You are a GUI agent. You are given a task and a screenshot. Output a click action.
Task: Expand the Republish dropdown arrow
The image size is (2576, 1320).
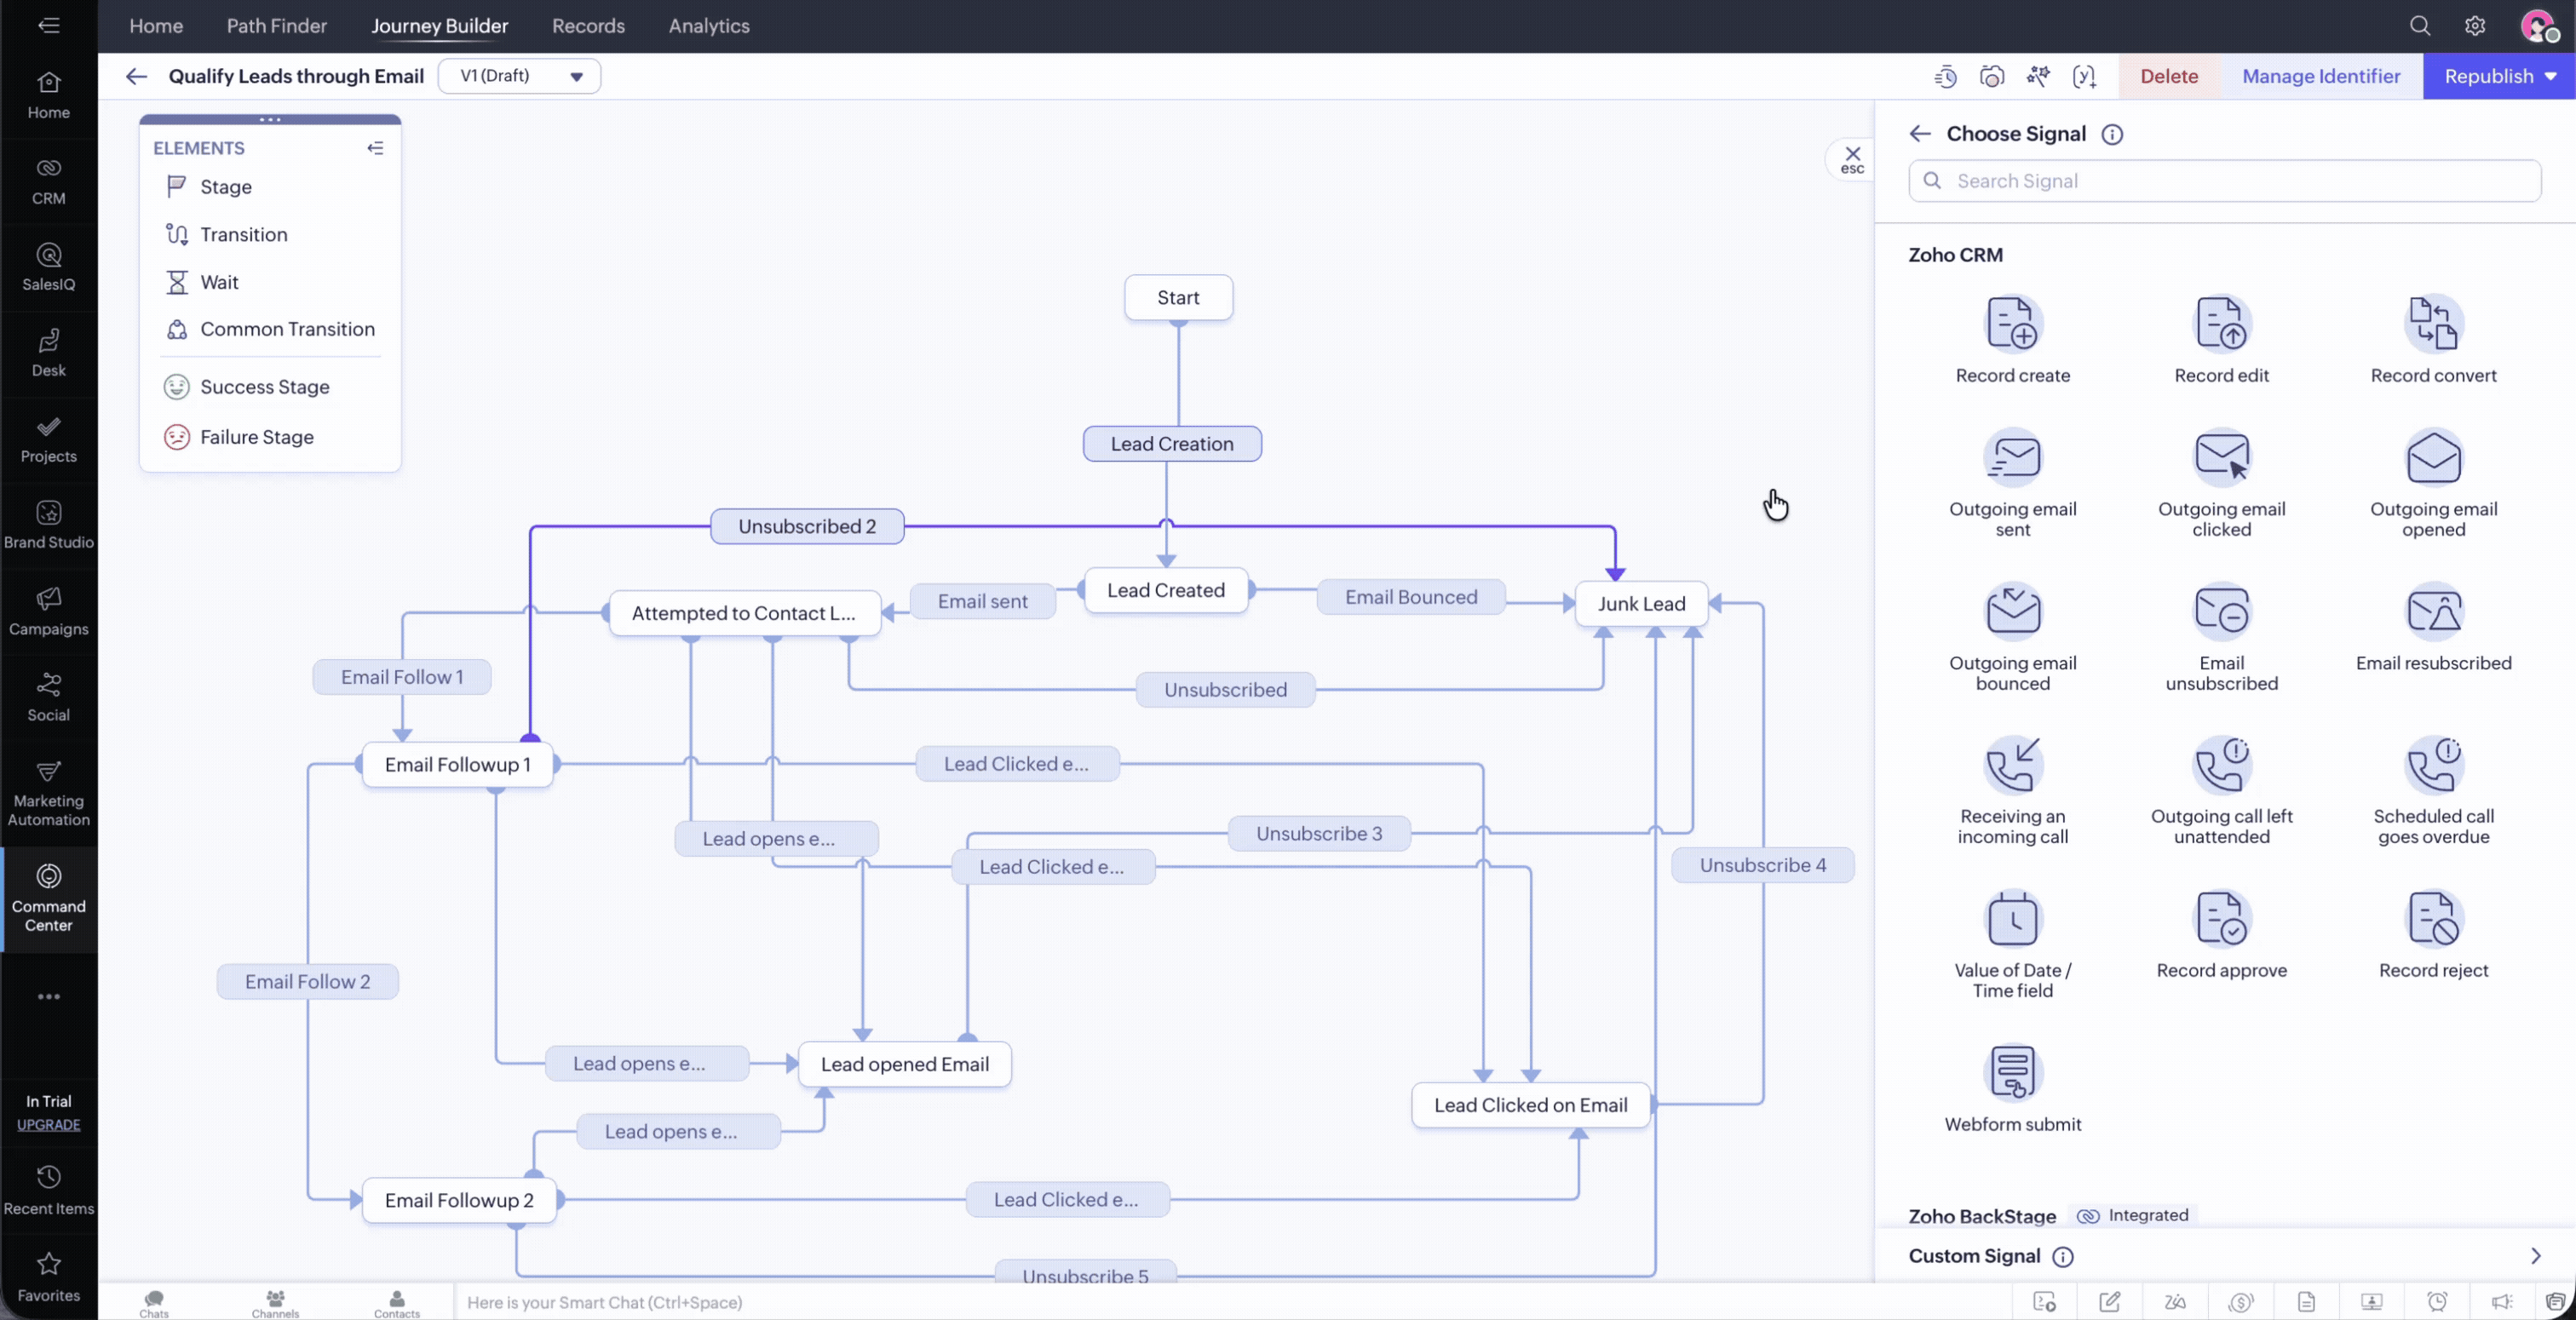click(2550, 76)
